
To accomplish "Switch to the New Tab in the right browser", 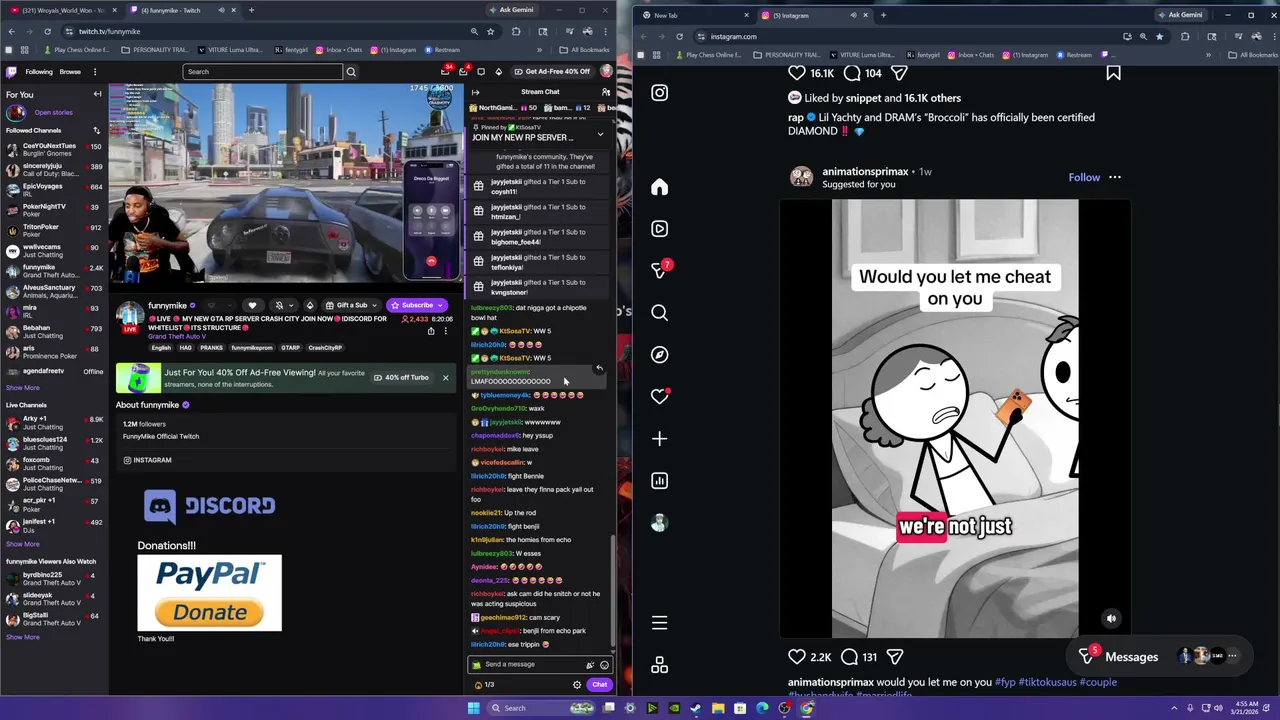I will [694, 15].
